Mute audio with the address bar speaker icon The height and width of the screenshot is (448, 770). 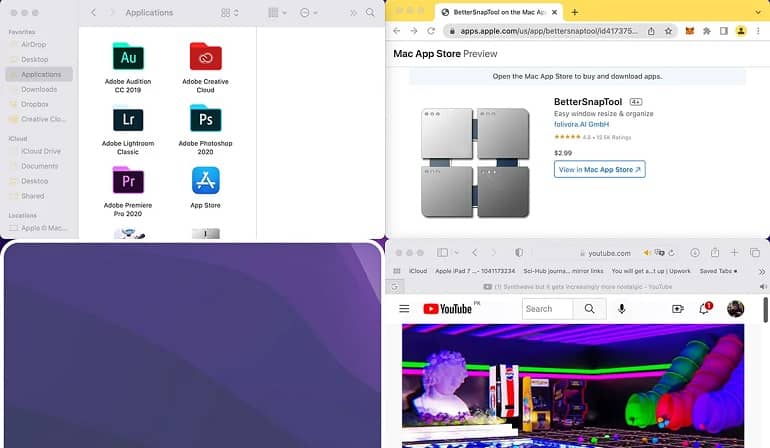pos(647,253)
